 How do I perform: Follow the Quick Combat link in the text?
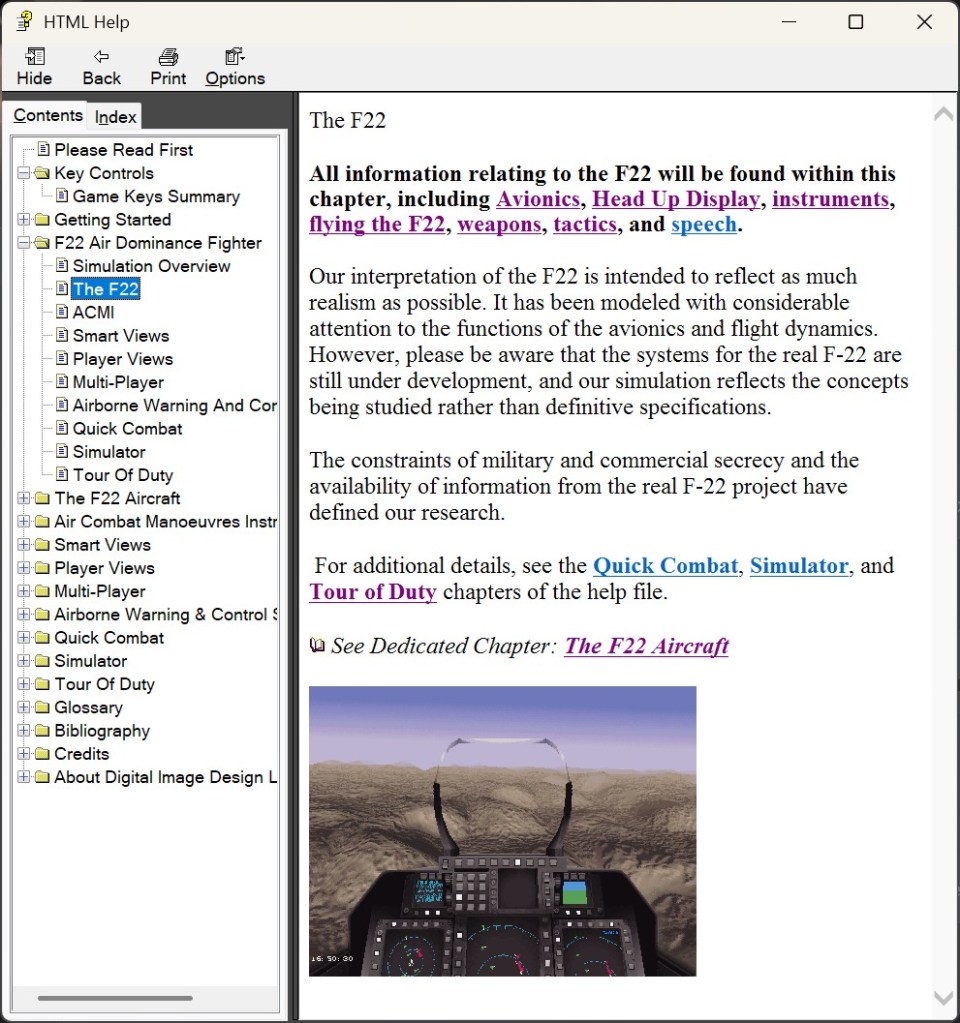(x=665, y=565)
